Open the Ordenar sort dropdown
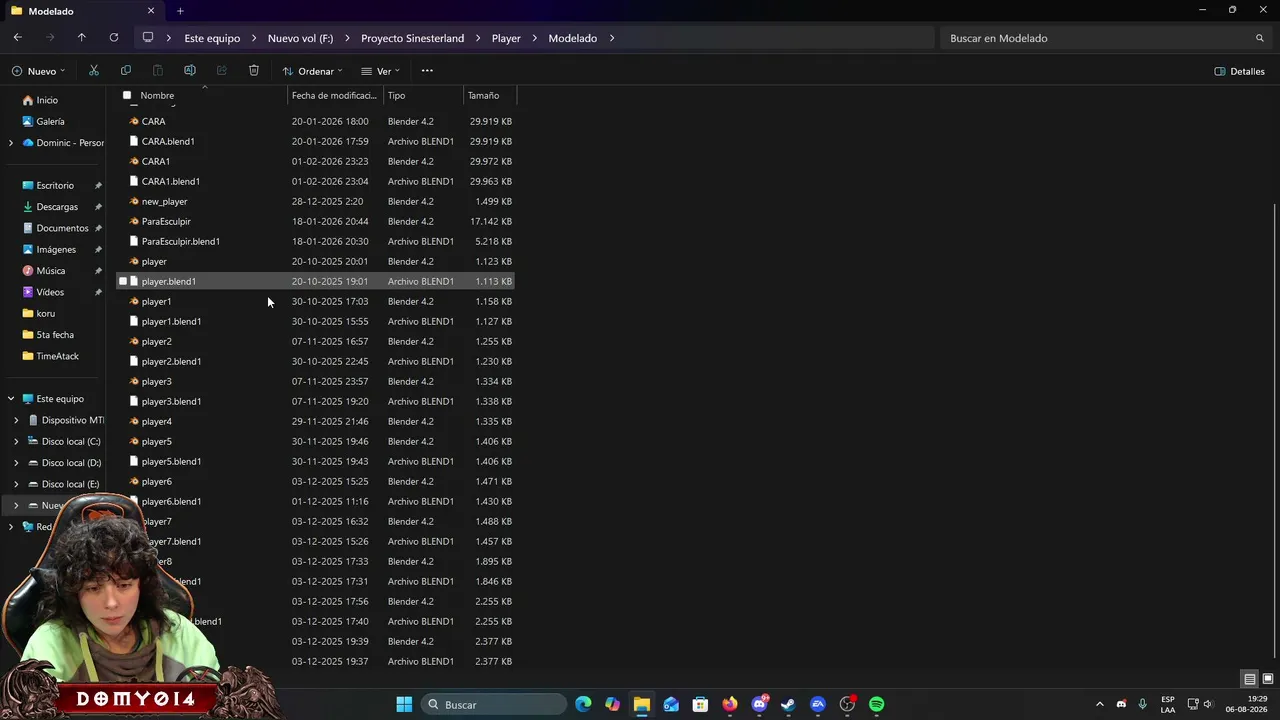The height and width of the screenshot is (720, 1280). coord(312,71)
